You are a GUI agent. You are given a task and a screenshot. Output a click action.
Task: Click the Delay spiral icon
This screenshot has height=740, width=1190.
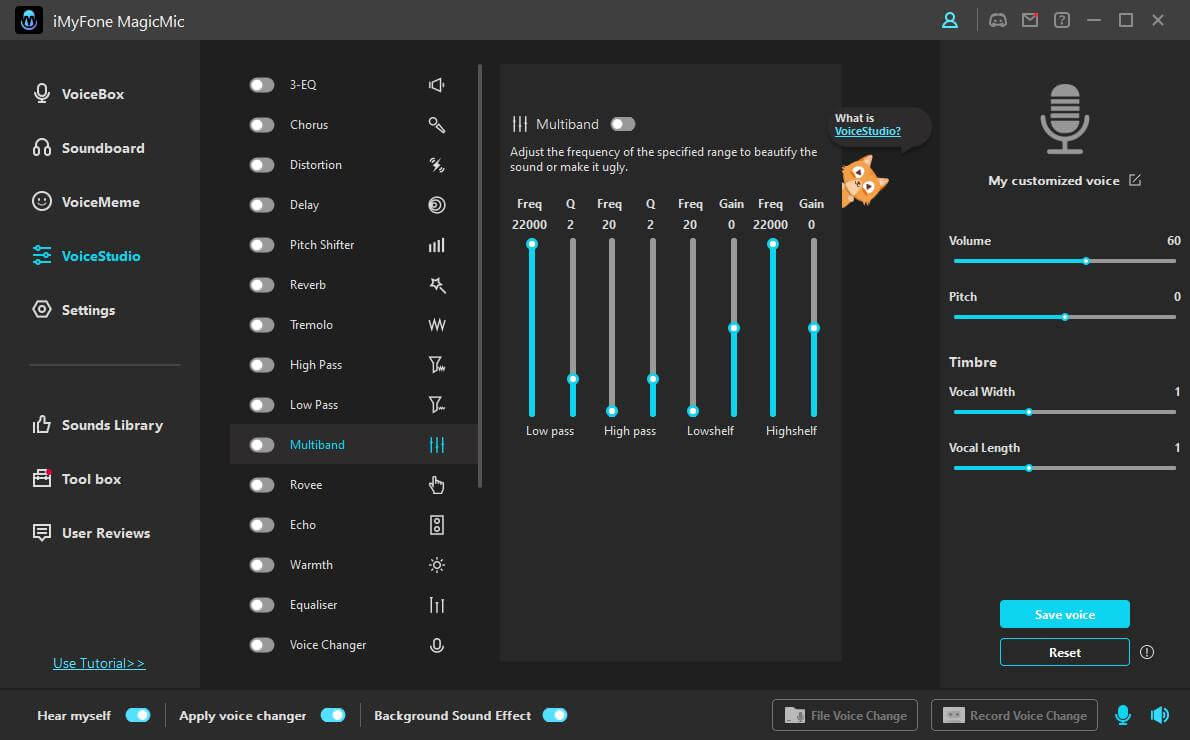click(x=436, y=205)
